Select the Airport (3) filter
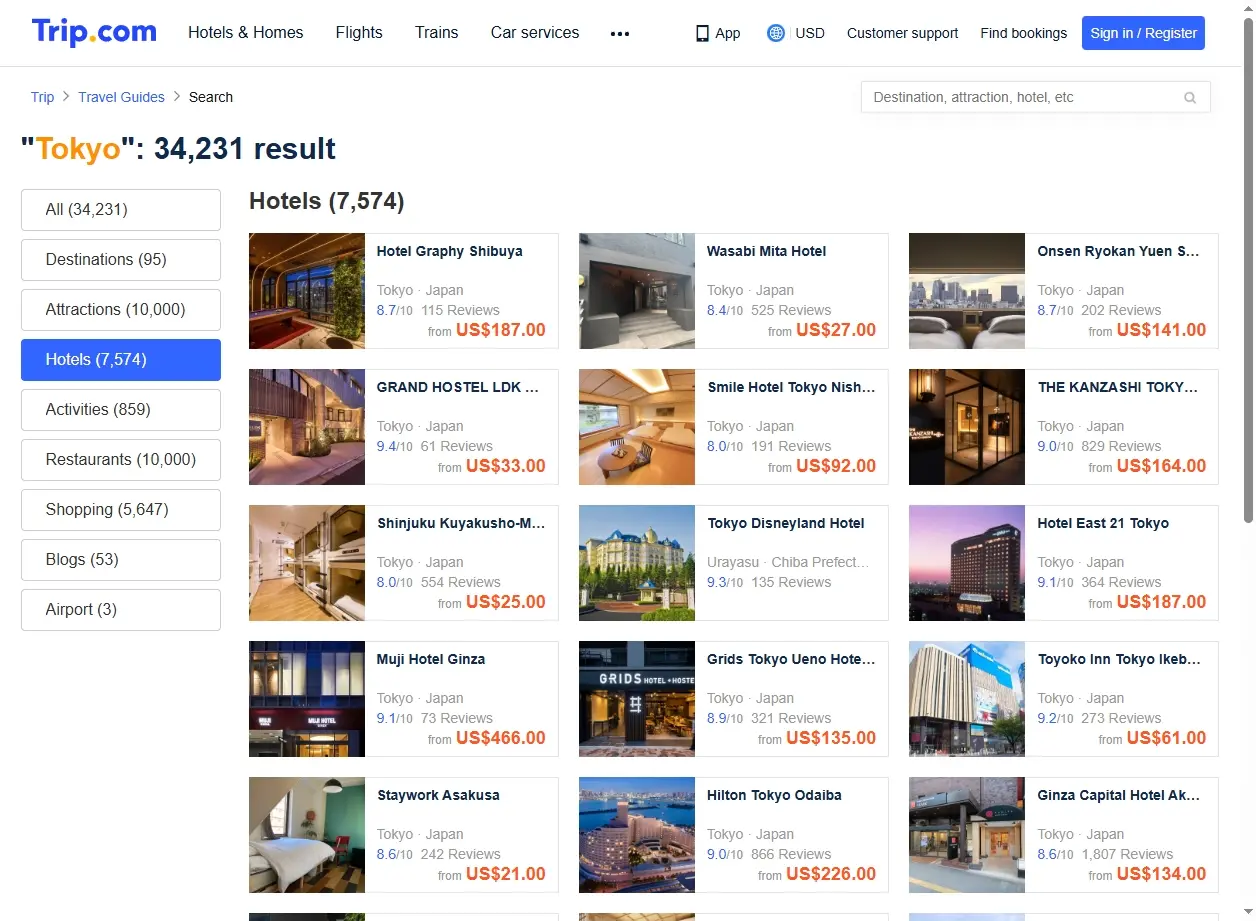Image resolution: width=1256 pixels, height=921 pixels. point(121,610)
